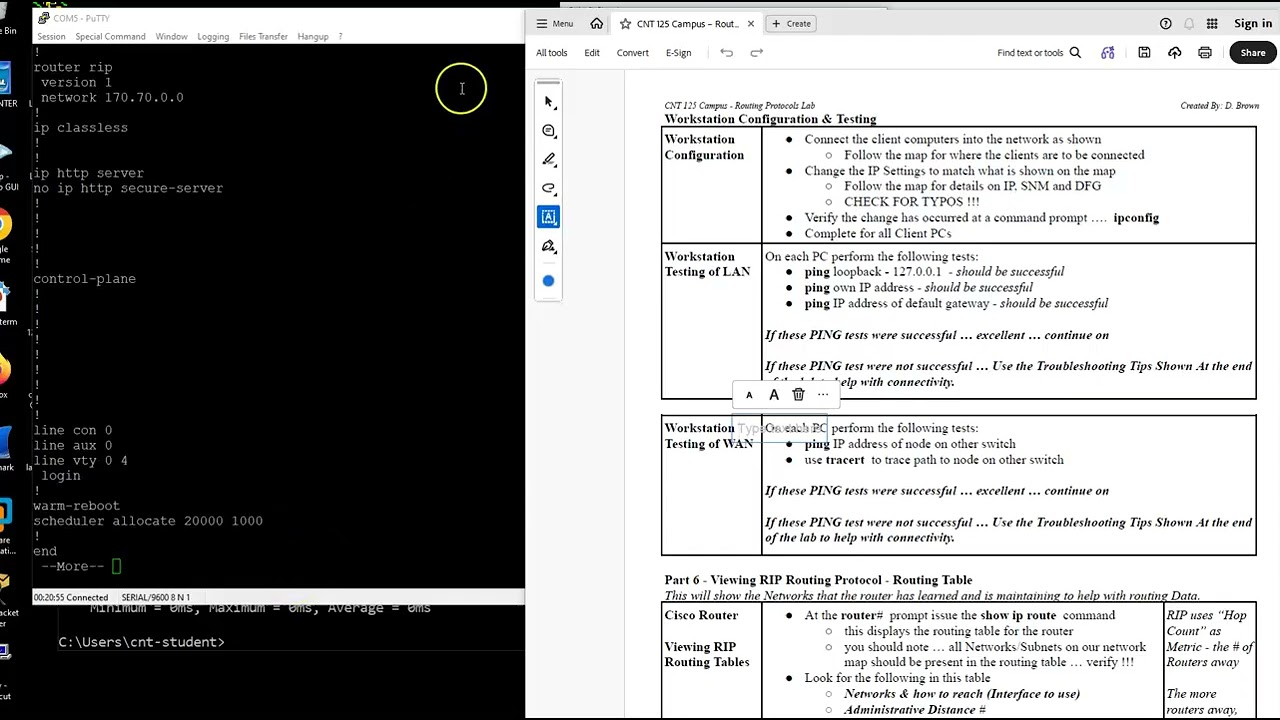Open PuTTY Logging menu
The height and width of the screenshot is (720, 1280).
pos(213,37)
